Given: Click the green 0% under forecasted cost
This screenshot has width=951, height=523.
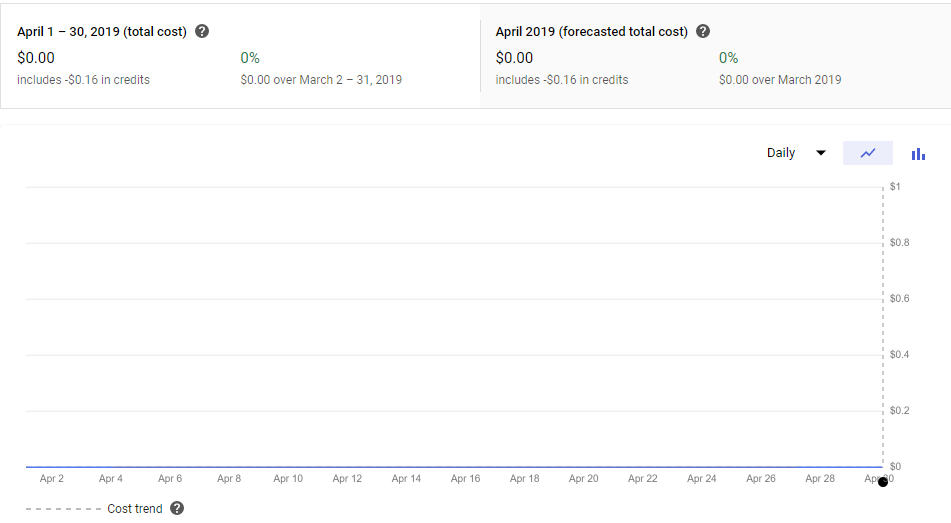Looking at the screenshot, I should tap(728, 58).
